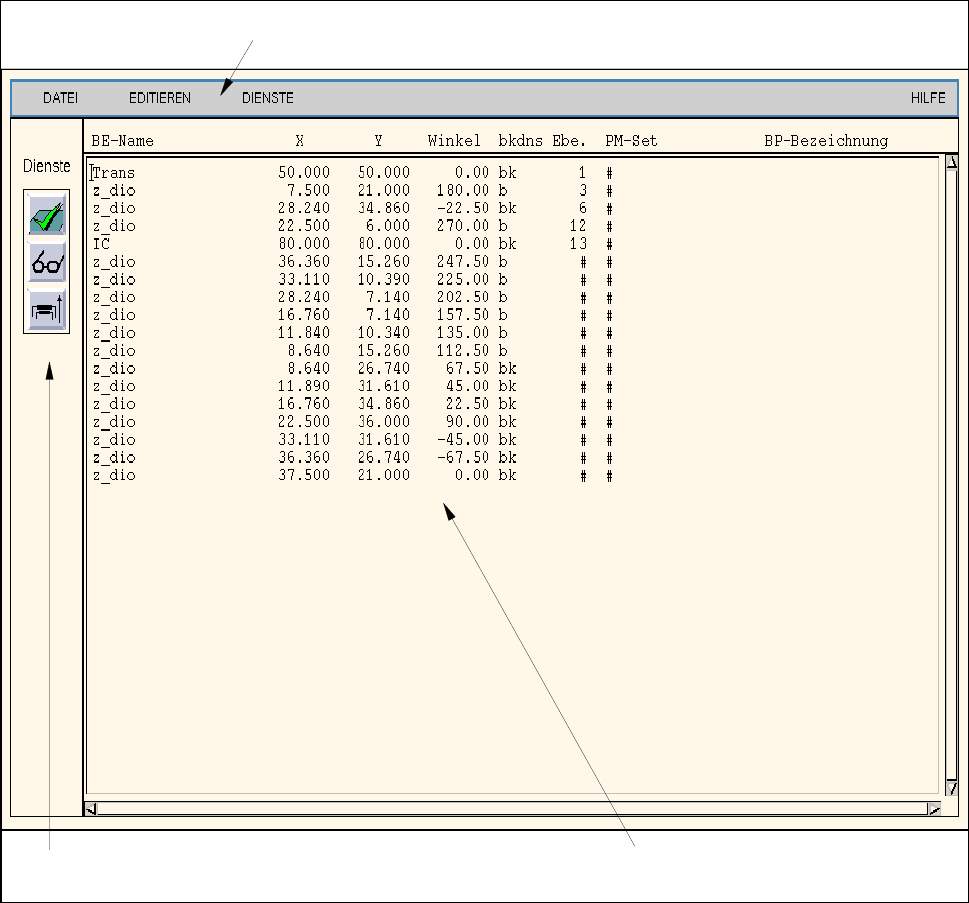Click the scroll down arrow of vertical scrollbar
969x903 pixels.
[x=952, y=788]
